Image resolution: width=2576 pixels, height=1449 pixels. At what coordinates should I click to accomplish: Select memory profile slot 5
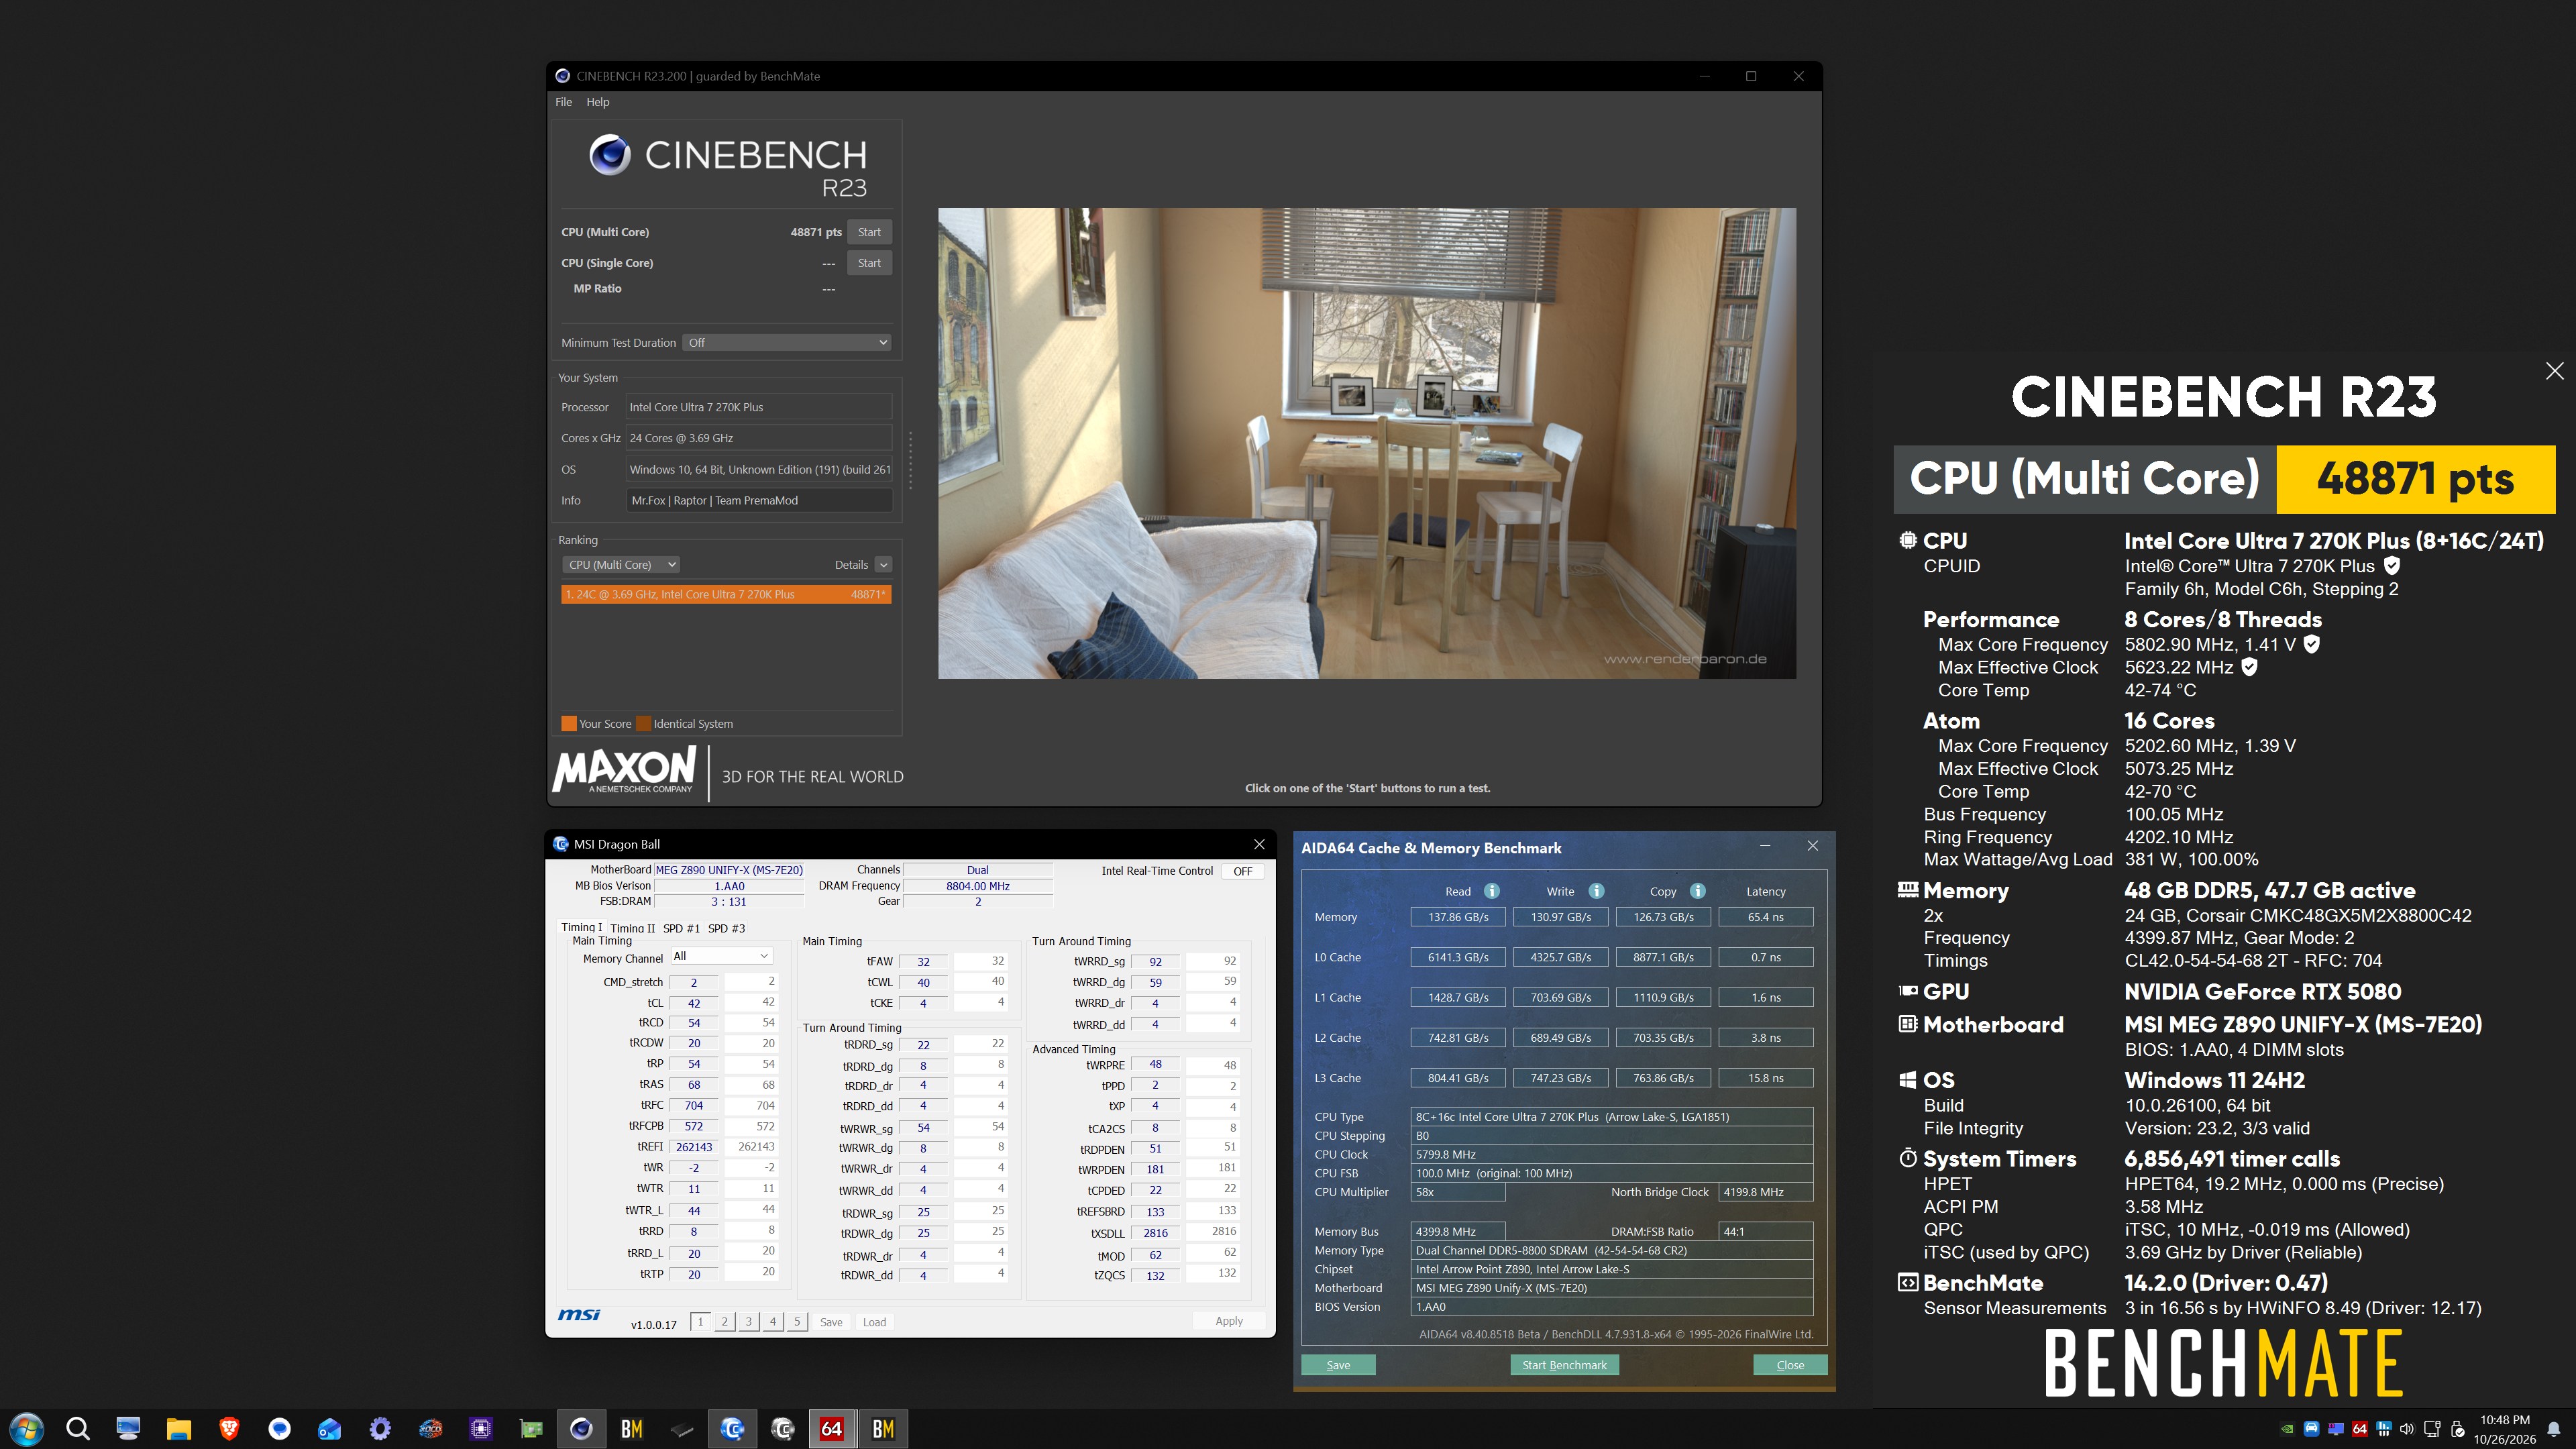tap(797, 1322)
